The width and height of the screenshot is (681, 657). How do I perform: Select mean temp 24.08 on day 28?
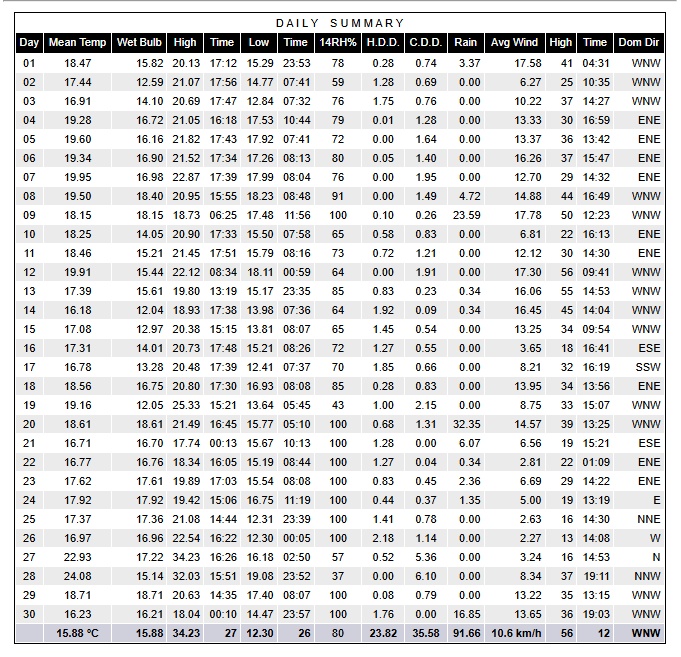point(78,576)
